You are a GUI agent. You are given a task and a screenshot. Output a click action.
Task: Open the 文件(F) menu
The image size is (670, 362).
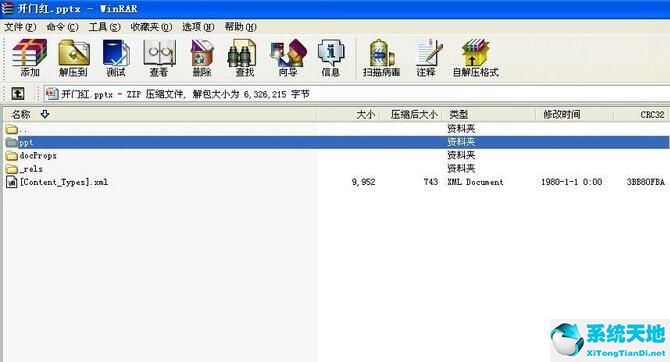20,27
